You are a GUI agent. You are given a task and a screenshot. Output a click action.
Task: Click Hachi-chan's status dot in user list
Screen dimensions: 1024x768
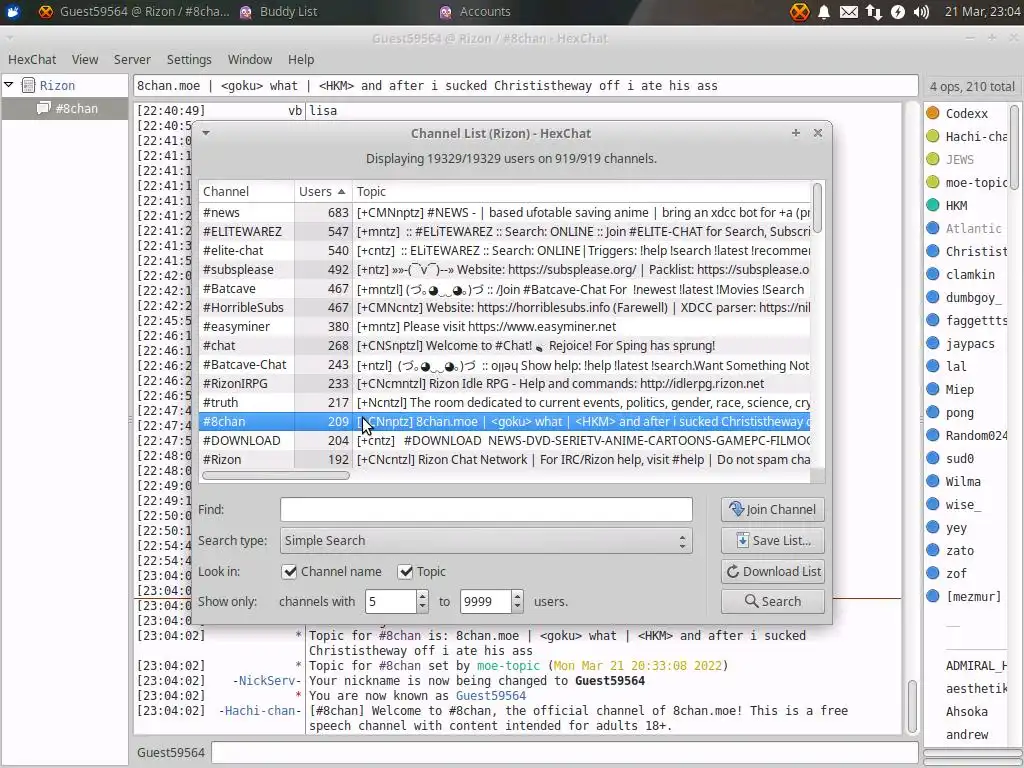[x=933, y=136]
